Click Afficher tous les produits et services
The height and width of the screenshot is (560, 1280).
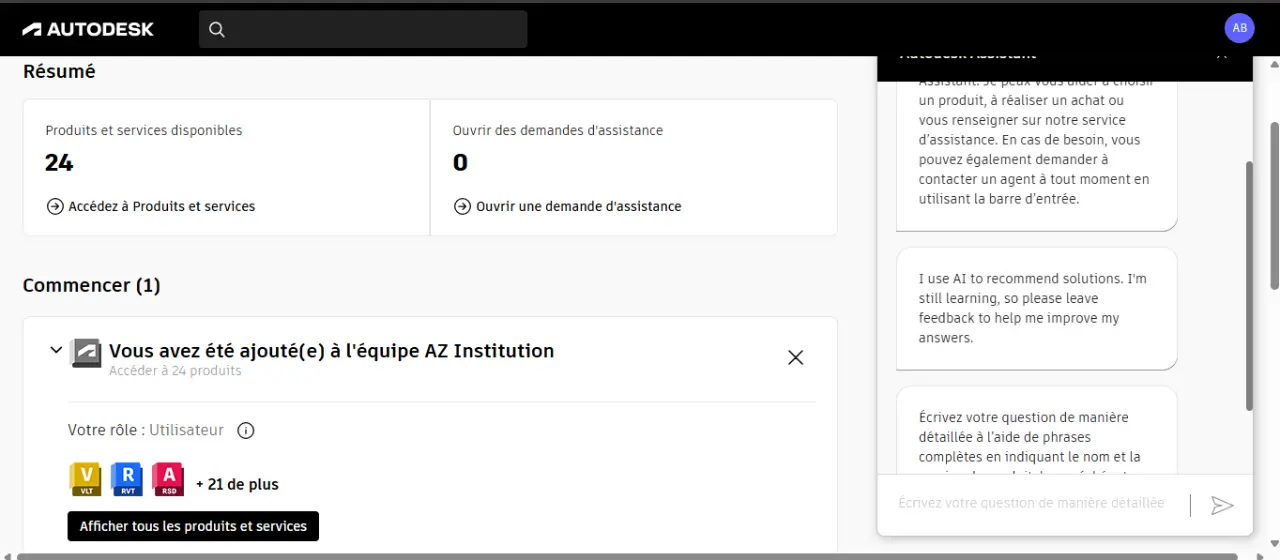193,526
